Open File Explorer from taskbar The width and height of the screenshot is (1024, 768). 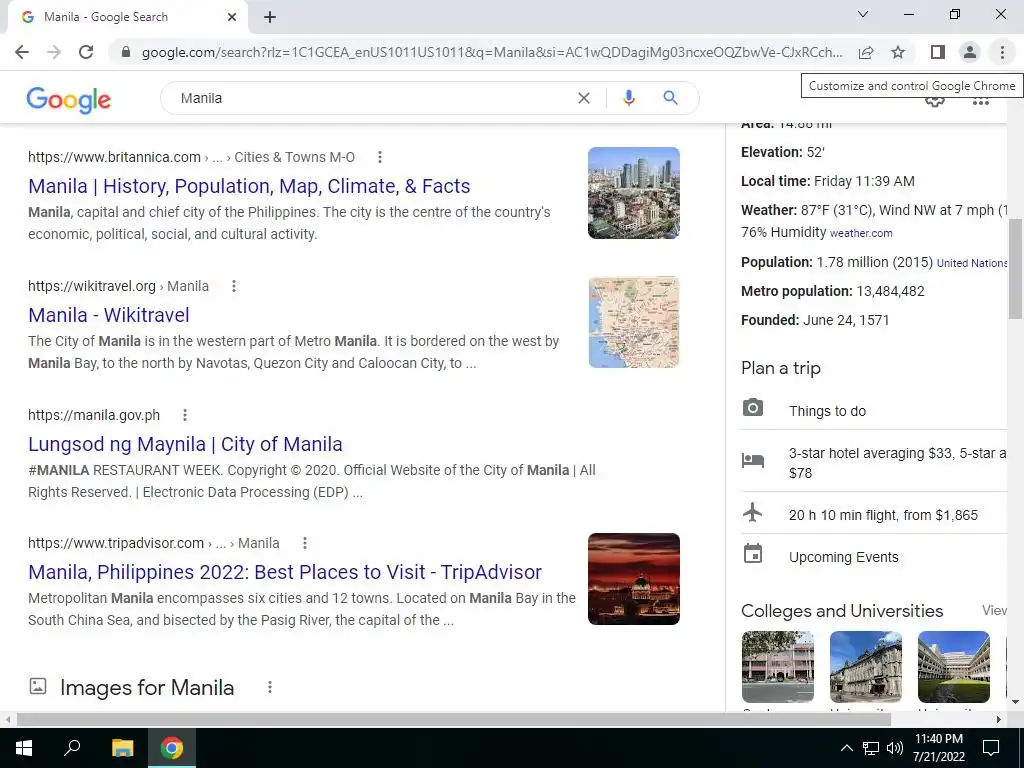pos(122,748)
